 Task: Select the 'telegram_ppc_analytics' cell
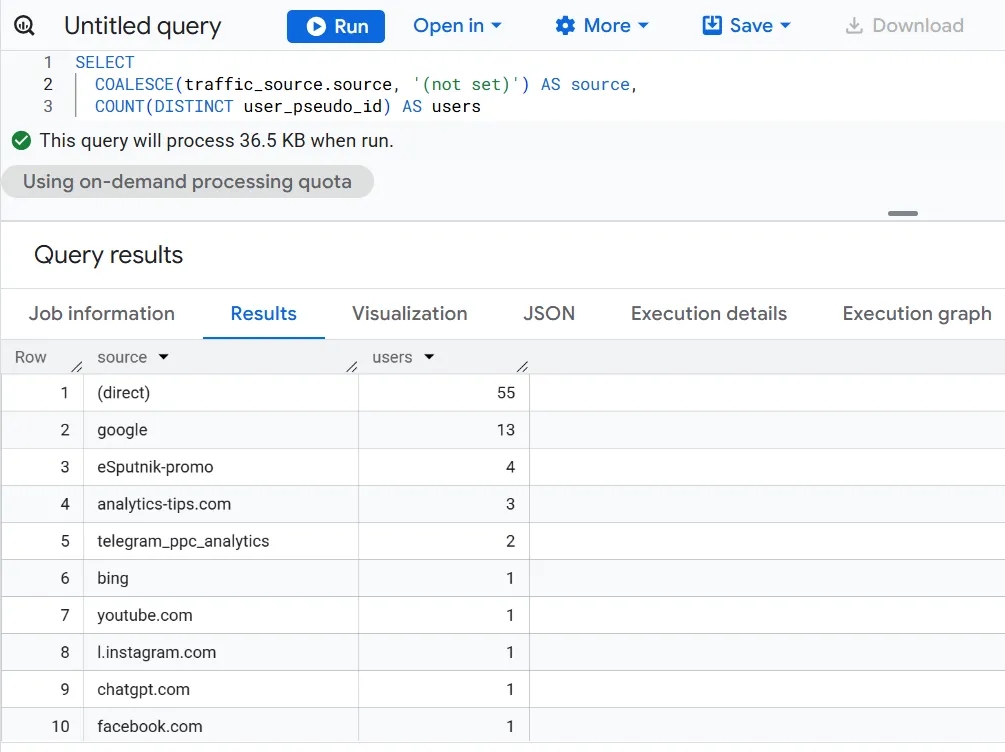pos(220,542)
